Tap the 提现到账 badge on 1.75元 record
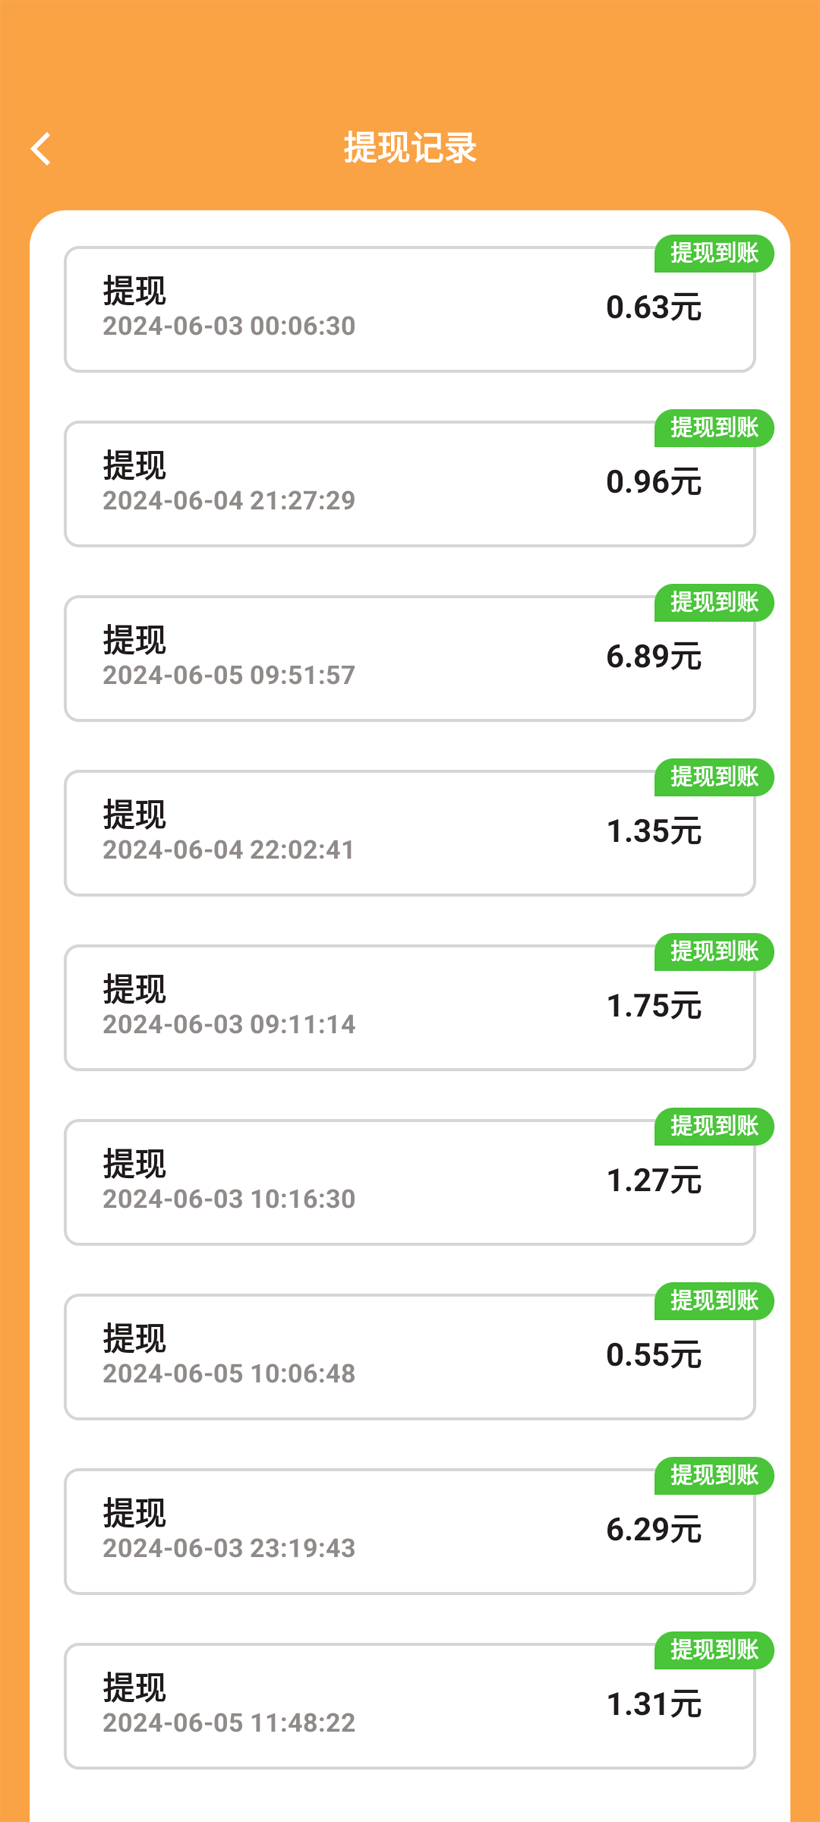The width and height of the screenshot is (820, 1822). [714, 952]
